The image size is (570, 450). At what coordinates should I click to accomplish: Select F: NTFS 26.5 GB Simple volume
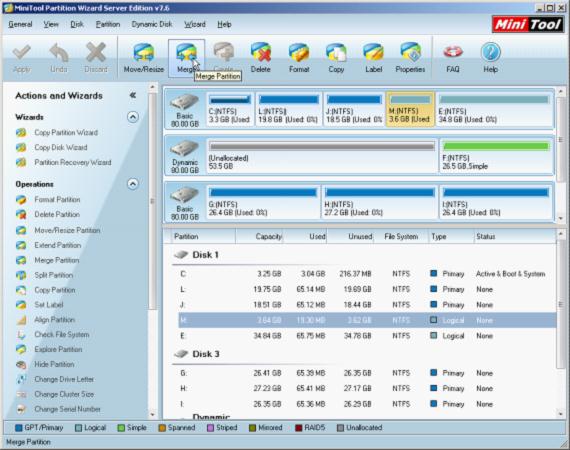point(496,156)
